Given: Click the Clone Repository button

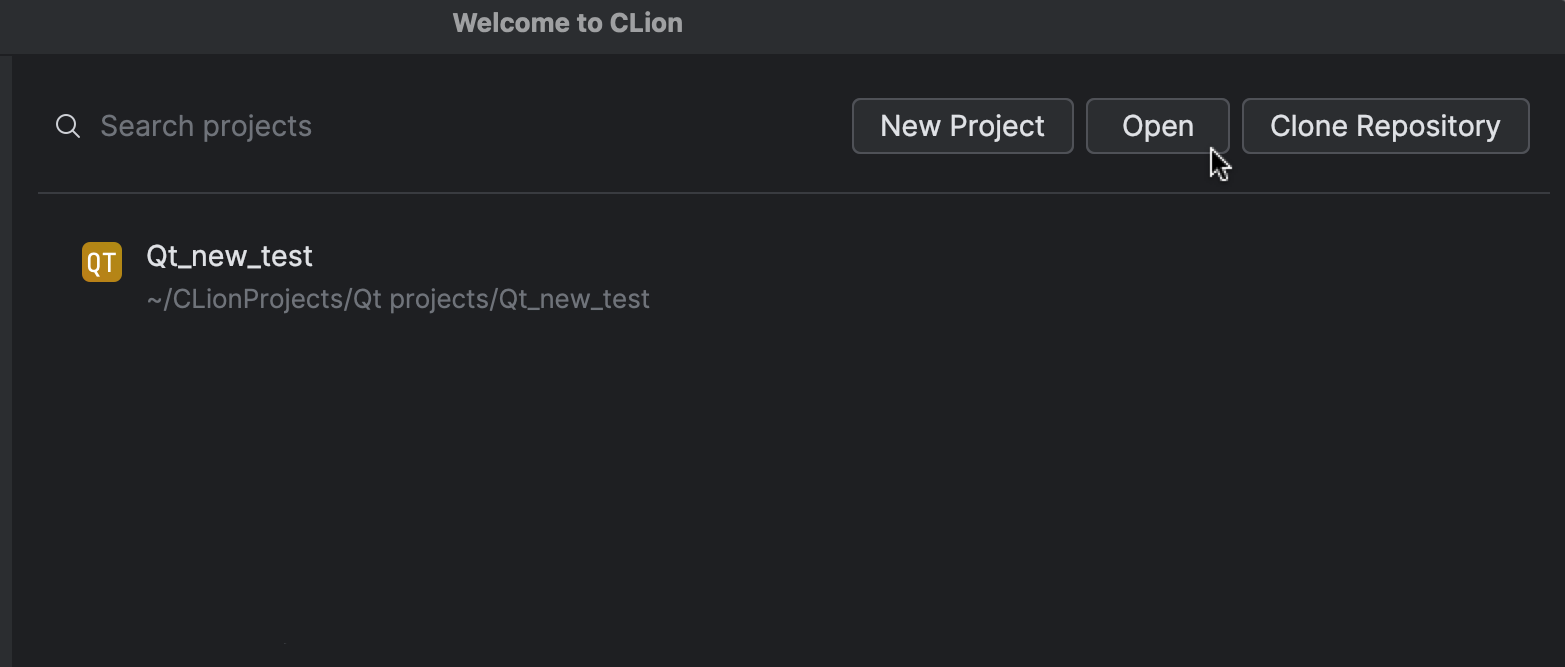Looking at the screenshot, I should point(1385,126).
